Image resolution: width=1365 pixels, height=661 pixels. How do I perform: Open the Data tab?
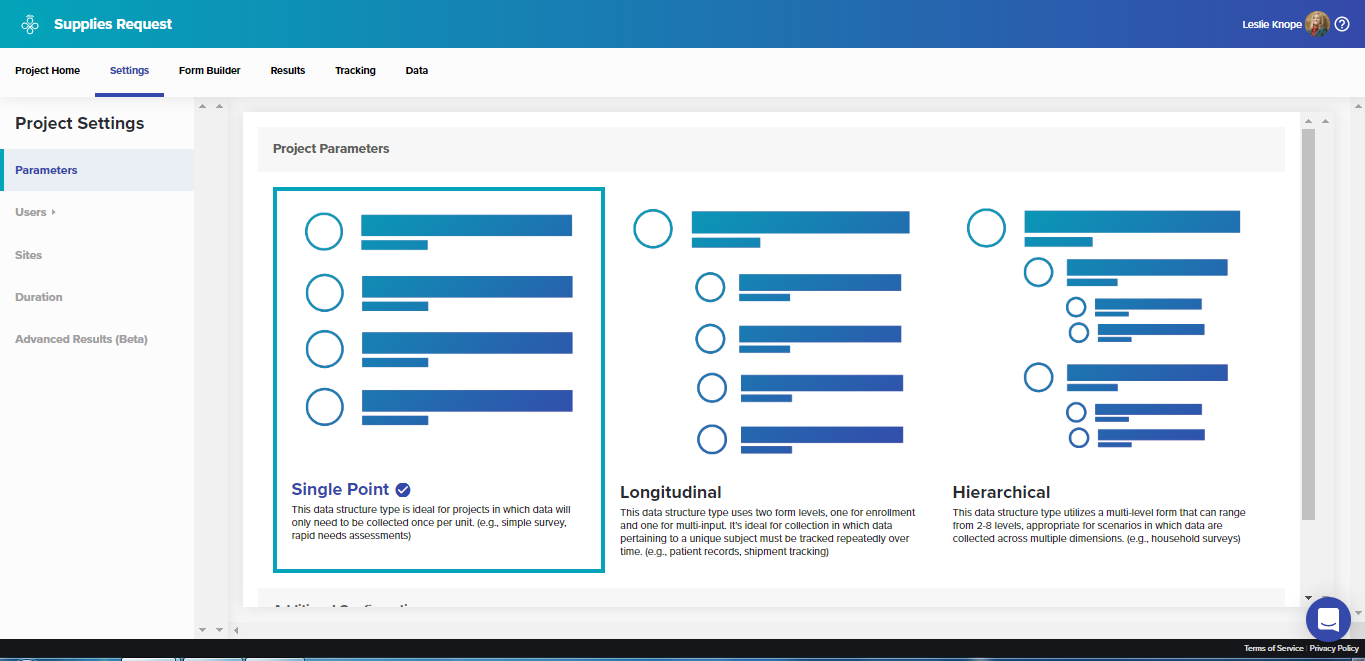[x=417, y=71]
